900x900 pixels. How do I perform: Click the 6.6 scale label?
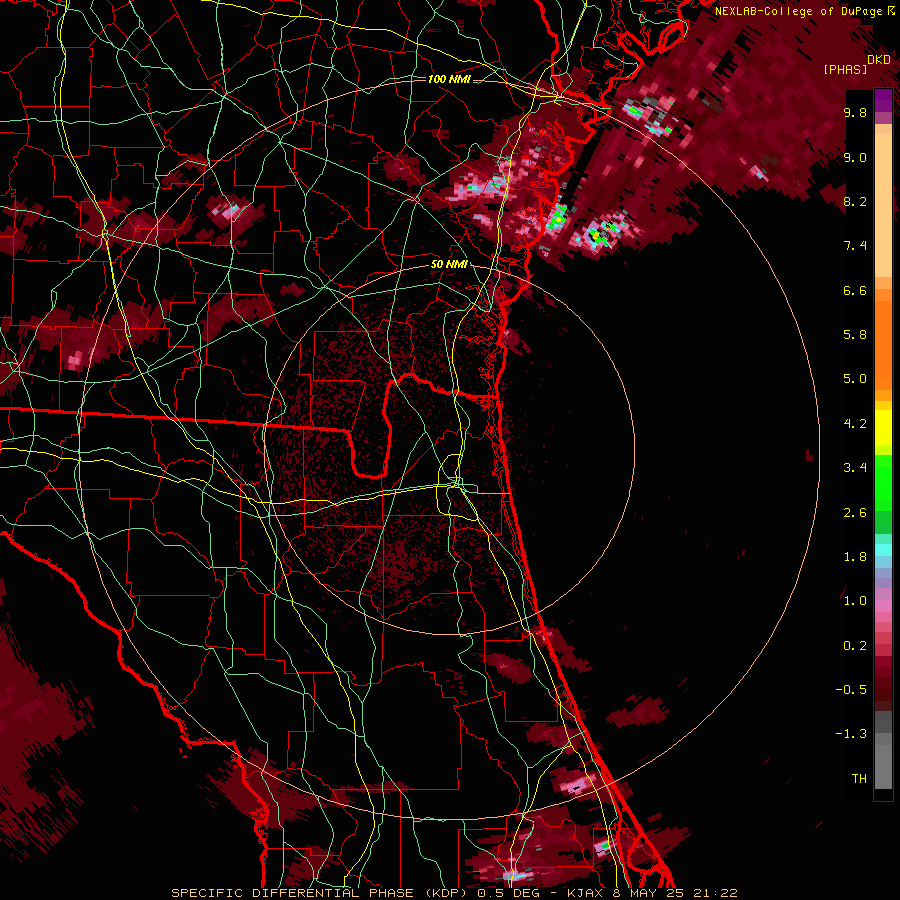point(855,290)
